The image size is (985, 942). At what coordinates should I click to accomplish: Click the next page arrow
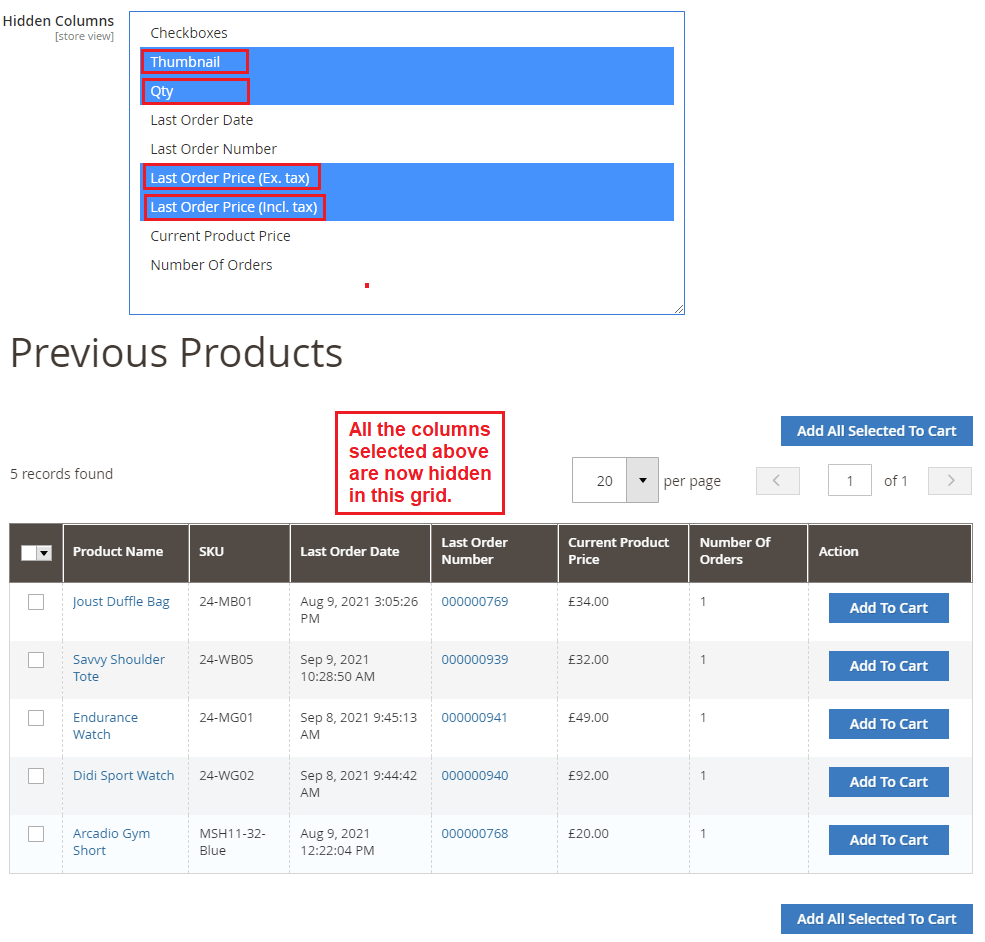[x=948, y=481]
